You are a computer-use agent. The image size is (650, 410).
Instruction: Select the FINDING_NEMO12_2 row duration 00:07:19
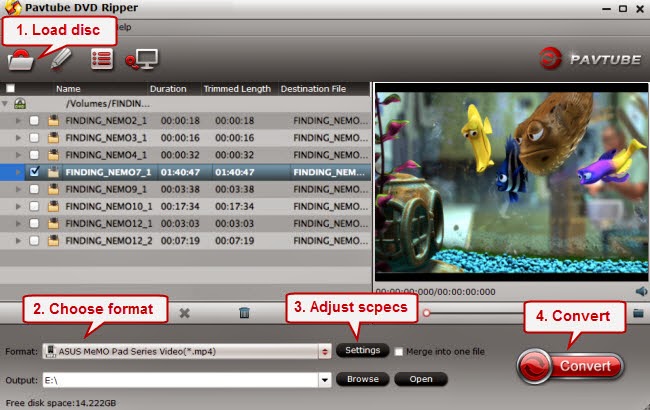(x=180, y=240)
